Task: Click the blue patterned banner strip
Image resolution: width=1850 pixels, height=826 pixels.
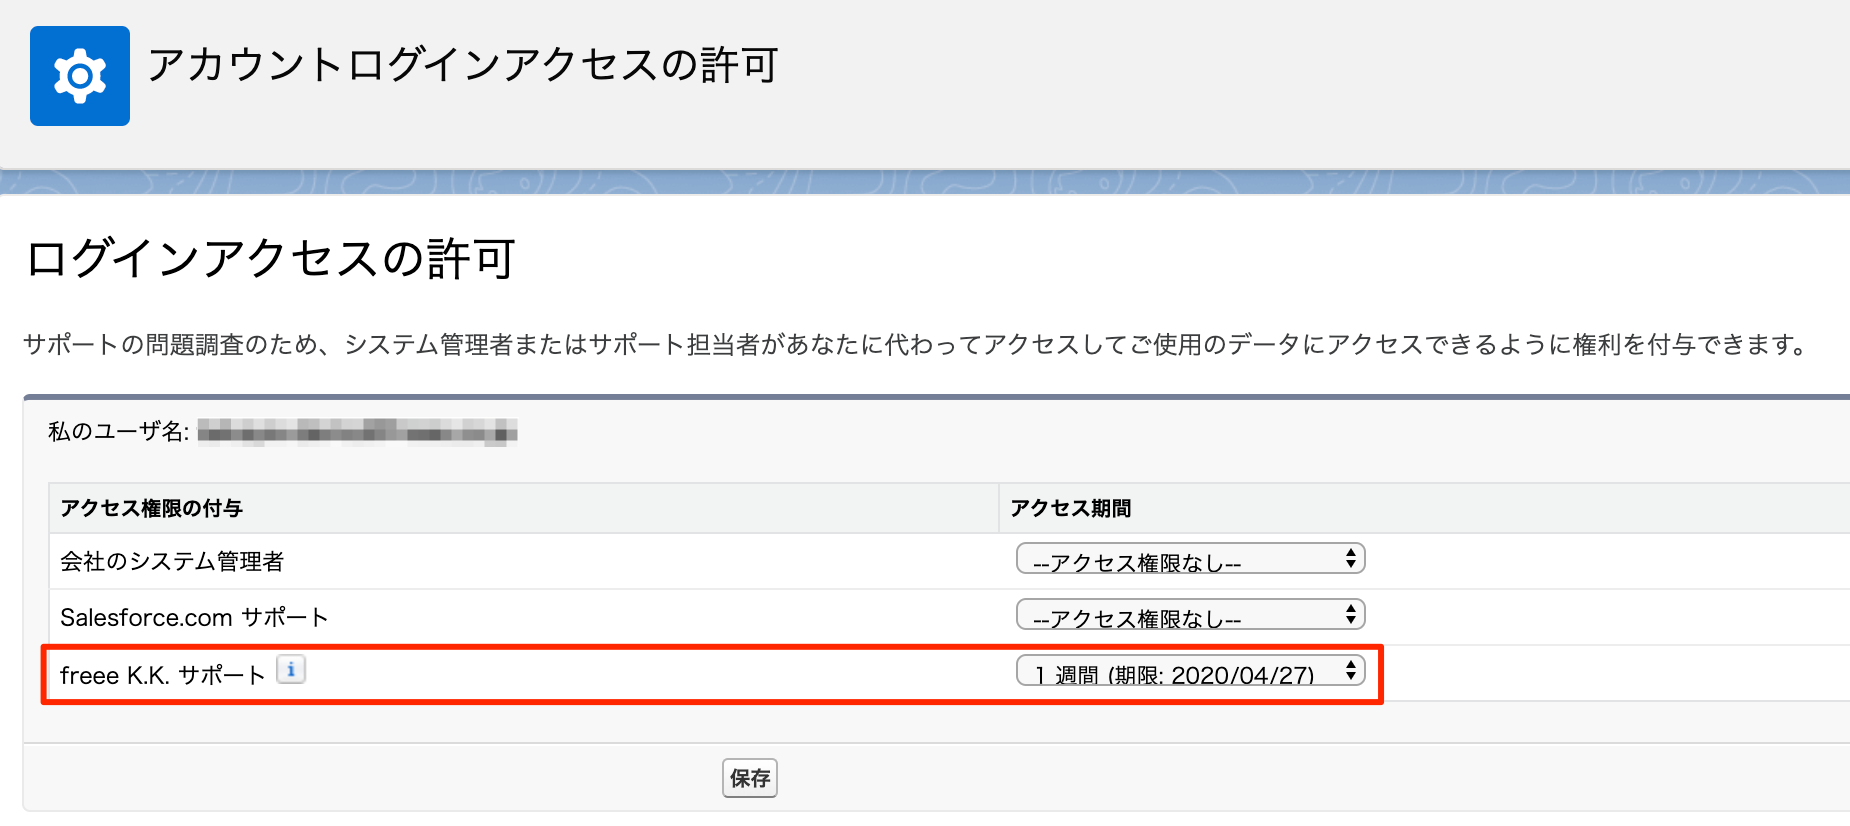Action: (x=925, y=182)
